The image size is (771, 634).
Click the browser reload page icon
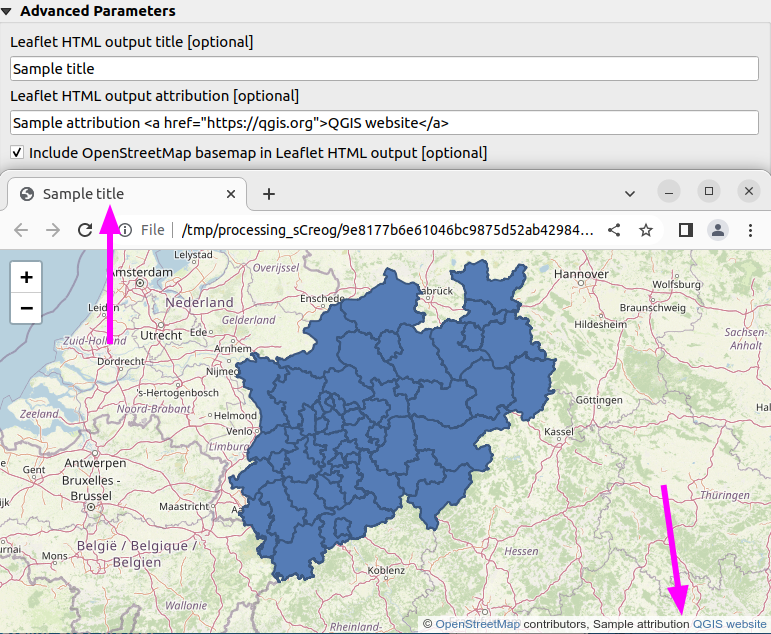(85, 230)
